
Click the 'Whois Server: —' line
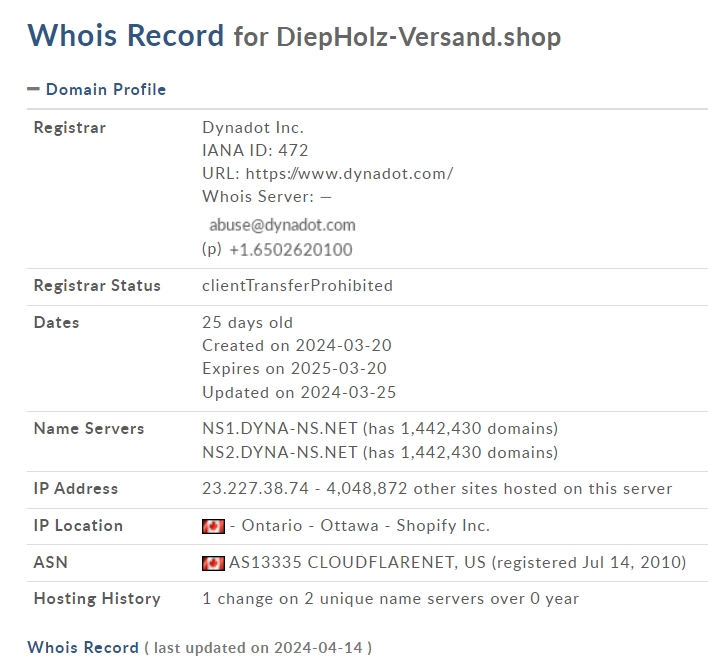click(267, 197)
